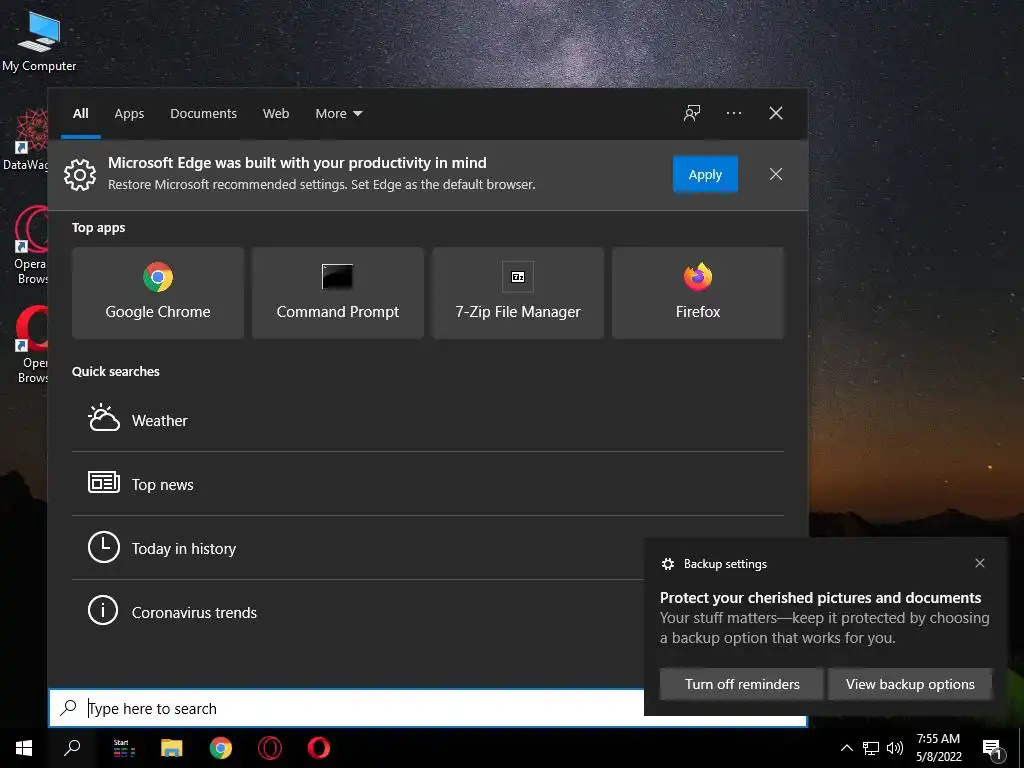Read the Protect your cherished pictures heading
Image resolution: width=1024 pixels, height=768 pixels.
click(820, 598)
